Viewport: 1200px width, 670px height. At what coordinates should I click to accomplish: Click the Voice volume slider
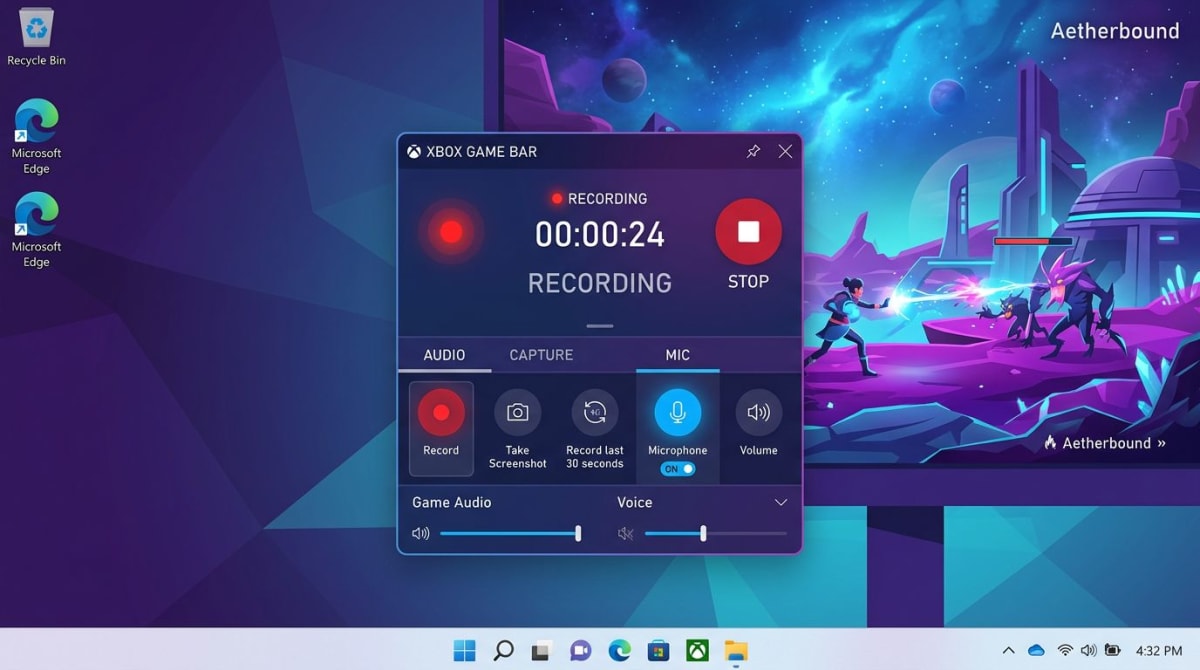[x=715, y=534]
